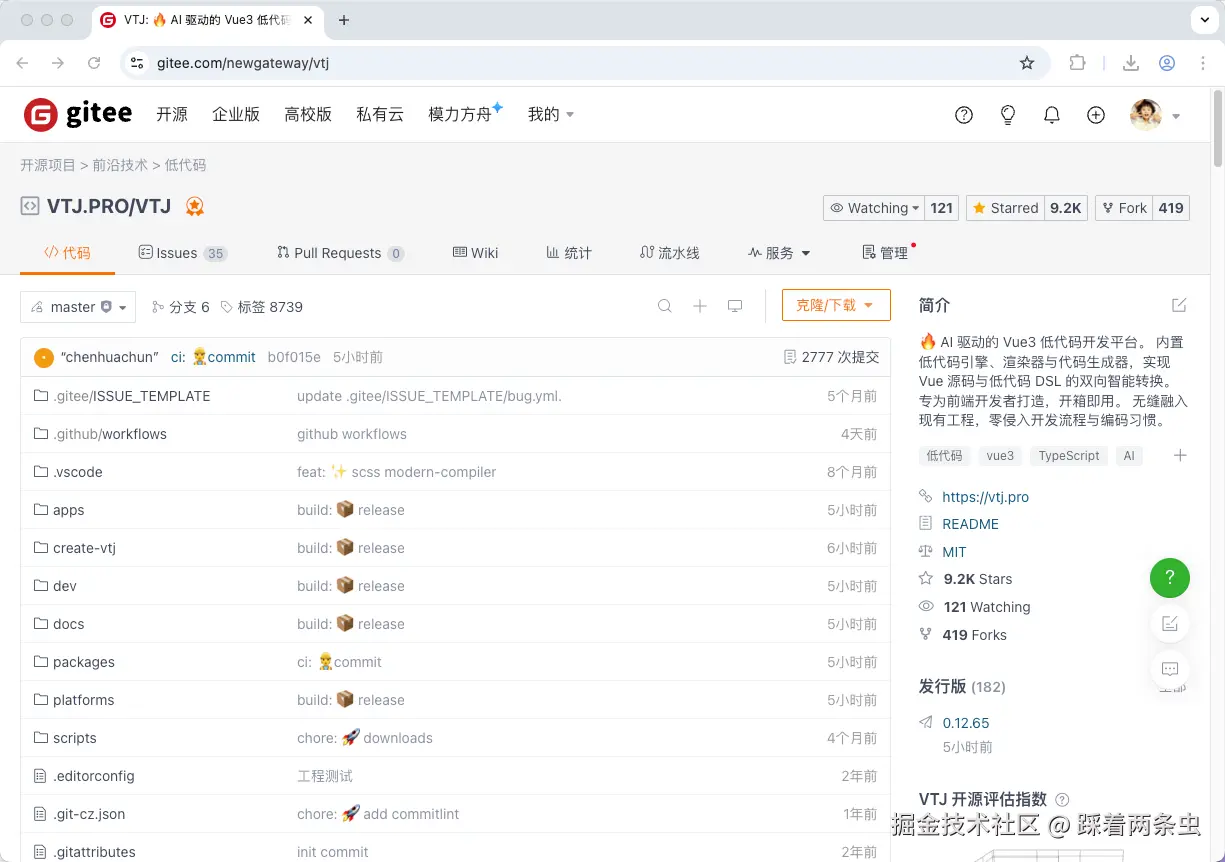Click the floating feedback edit icon
Viewport: 1225px width, 862px height.
pos(1170,624)
